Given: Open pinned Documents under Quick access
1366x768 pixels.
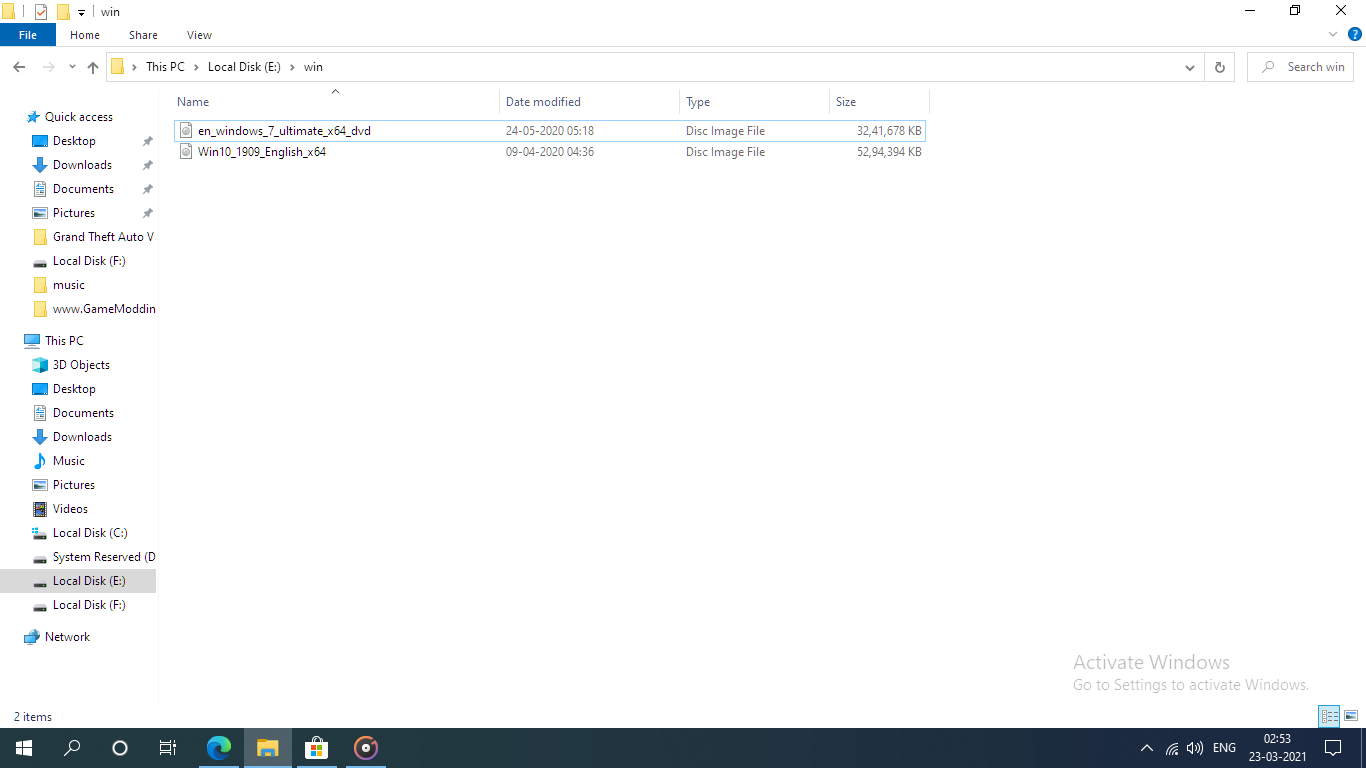Looking at the screenshot, I should 83,189.
